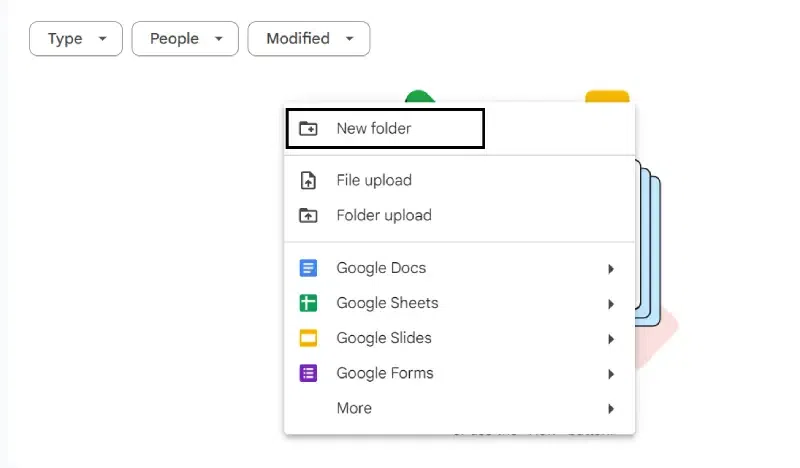Choose File upload from the menu
This screenshot has width=800, height=468.
click(x=374, y=181)
